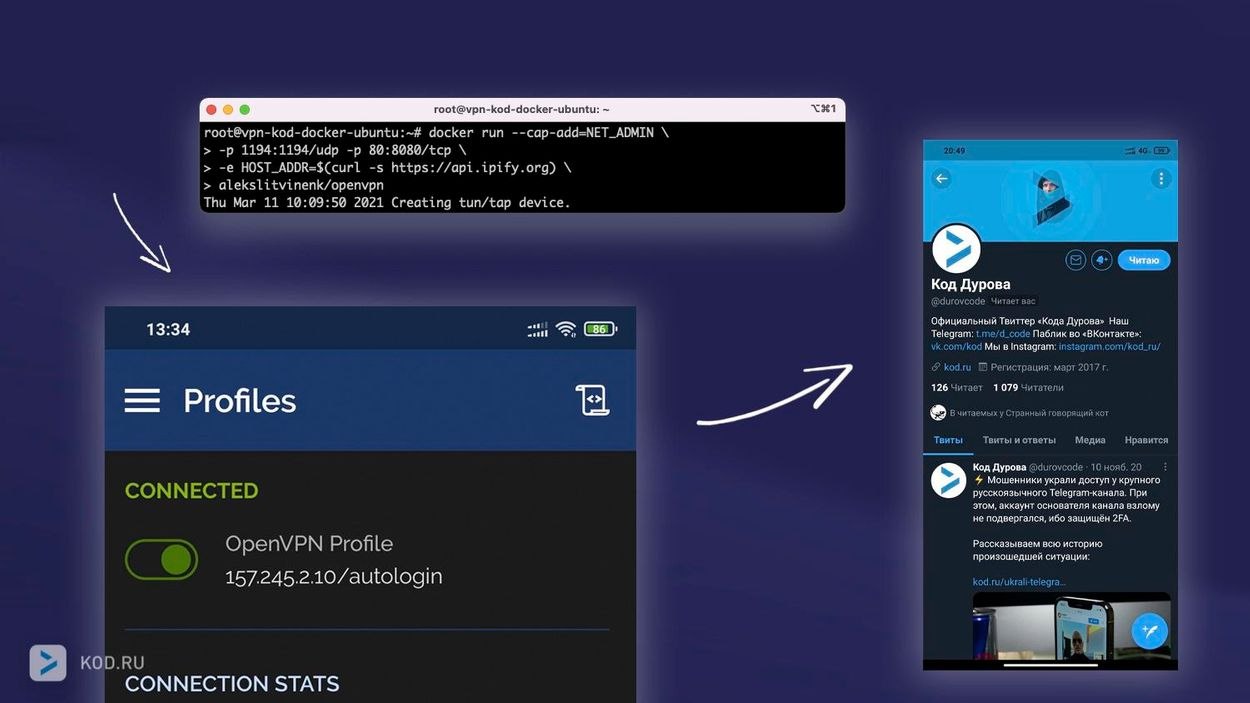The width and height of the screenshot is (1250, 703).
Task: Minimize the terminal with yellow button
Action: point(228,109)
